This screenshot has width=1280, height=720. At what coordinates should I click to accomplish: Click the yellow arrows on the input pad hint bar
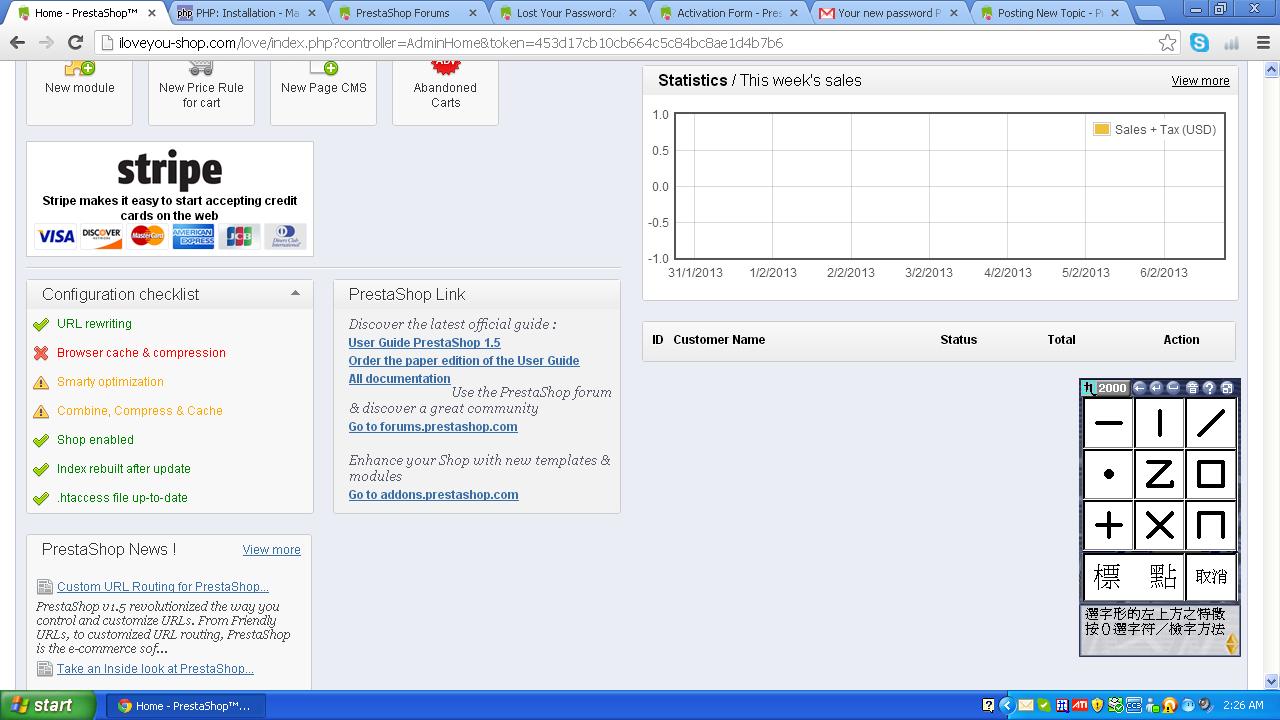1232,642
